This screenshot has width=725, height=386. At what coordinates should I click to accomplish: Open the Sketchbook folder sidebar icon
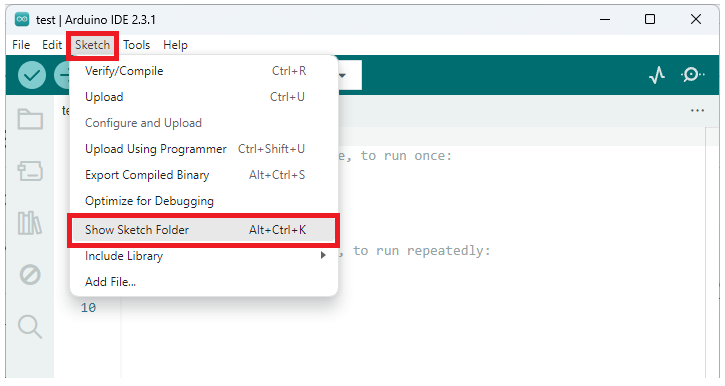(30, 119)
